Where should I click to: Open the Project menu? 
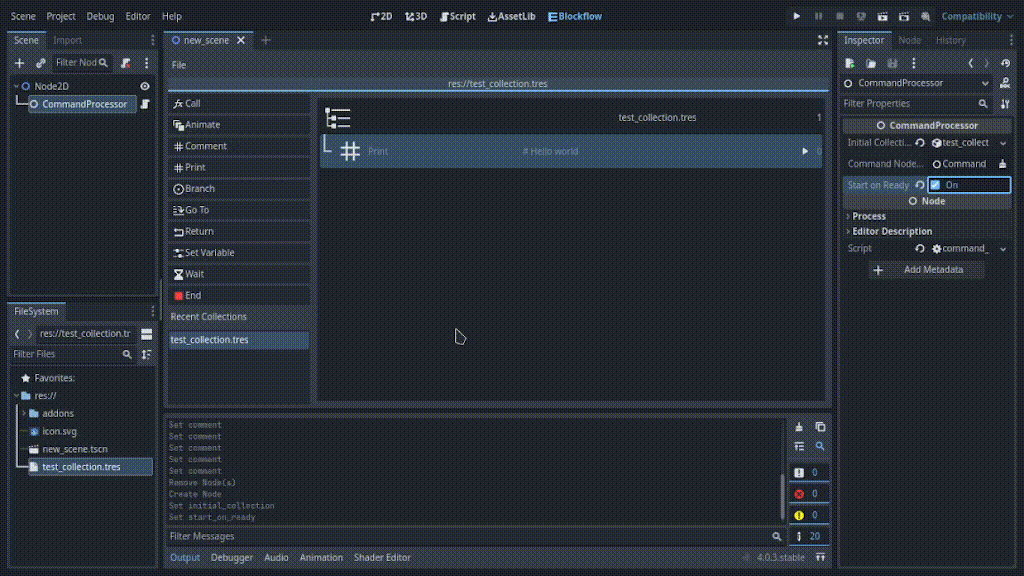tap(60, 16)
